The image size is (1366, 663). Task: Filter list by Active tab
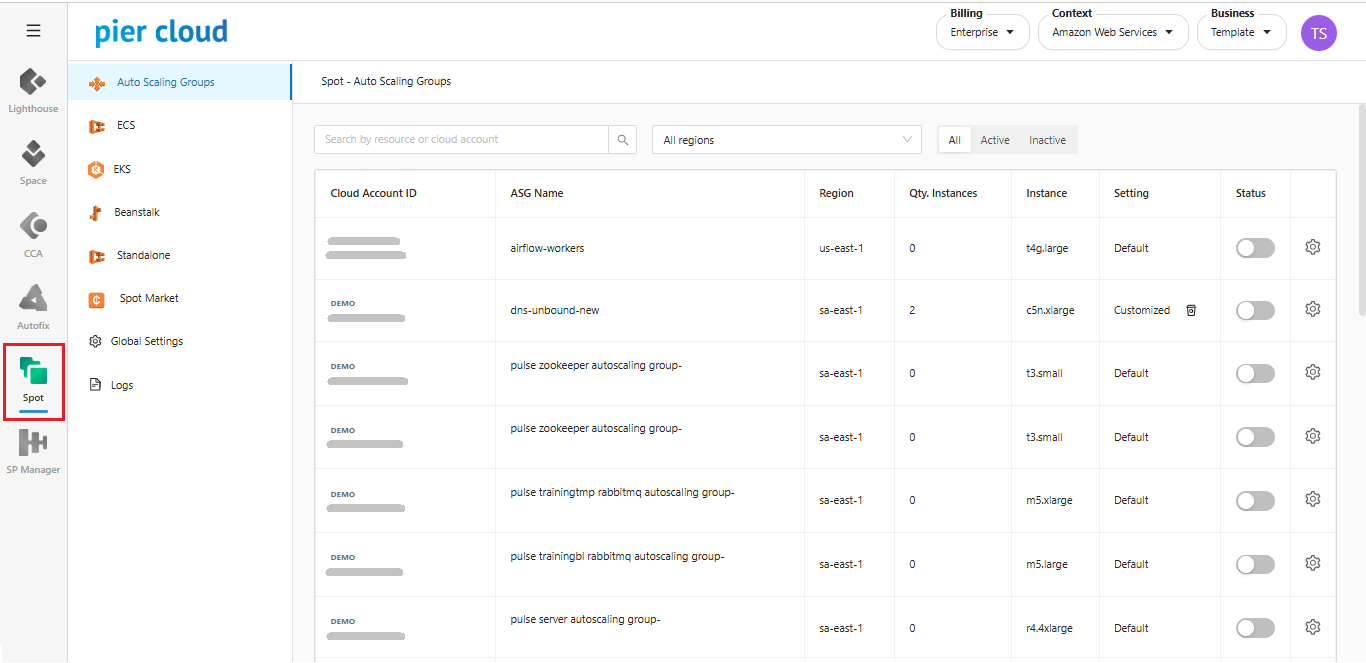[994, 140]
